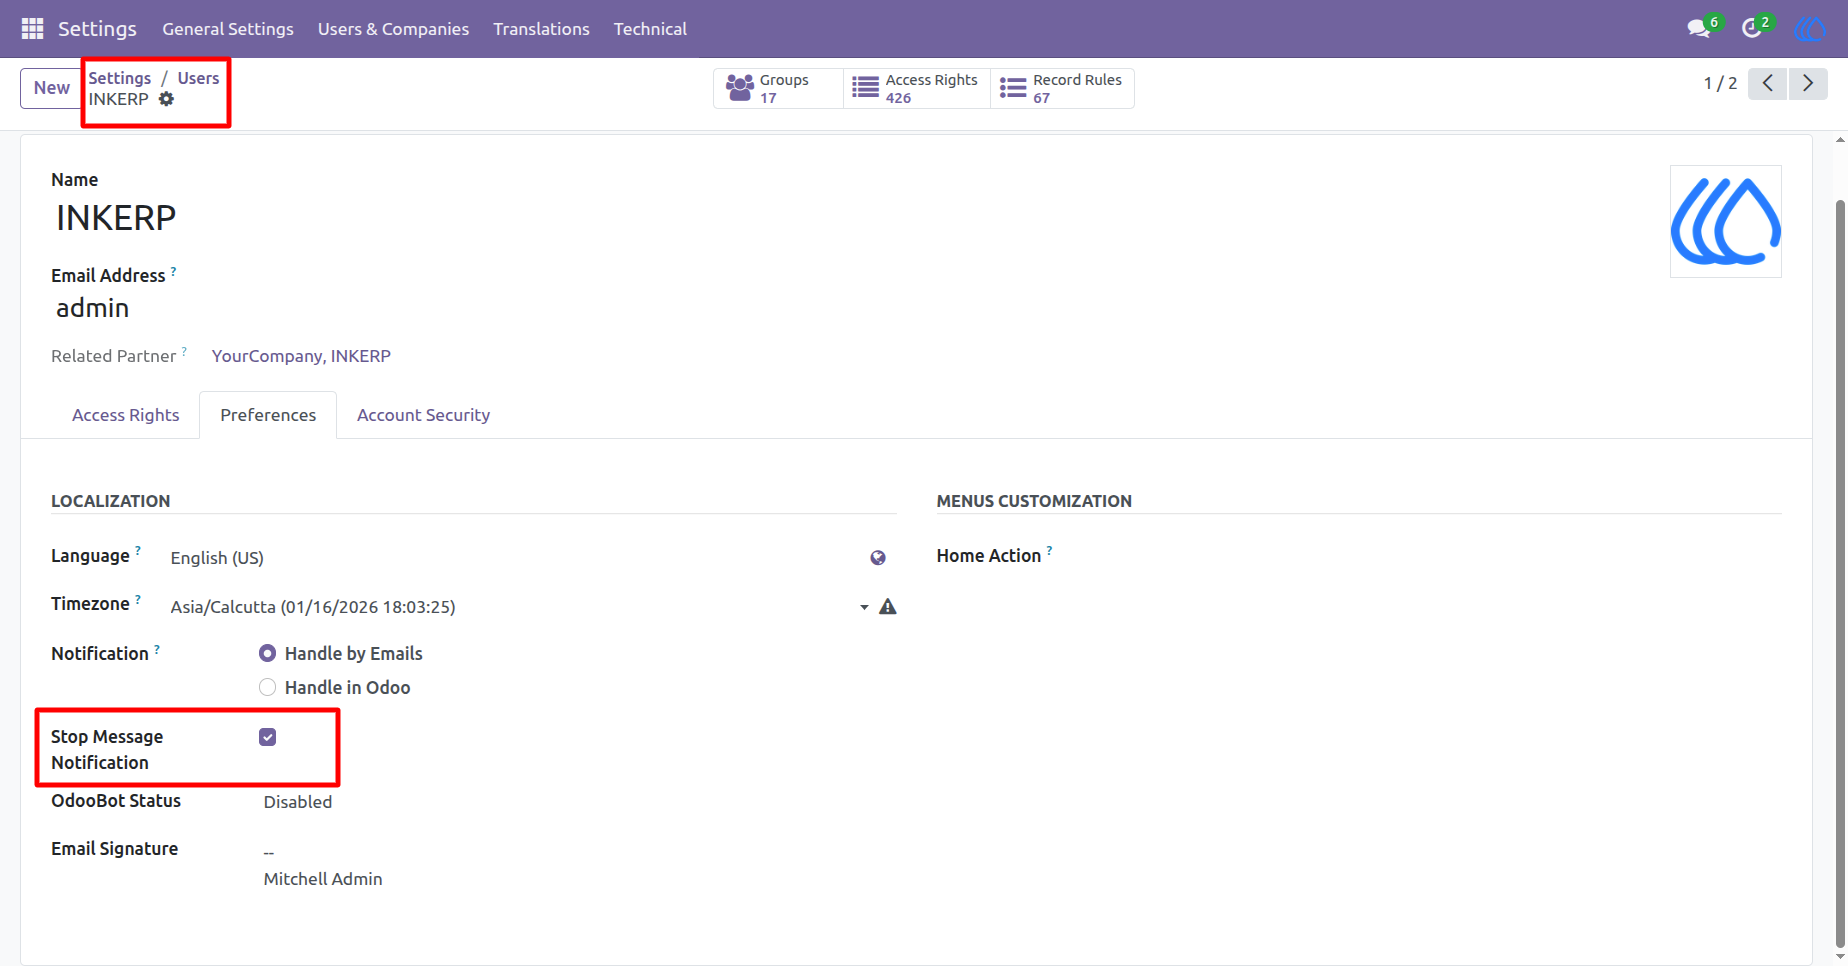Open the activities clock icon

(1751, 29)
